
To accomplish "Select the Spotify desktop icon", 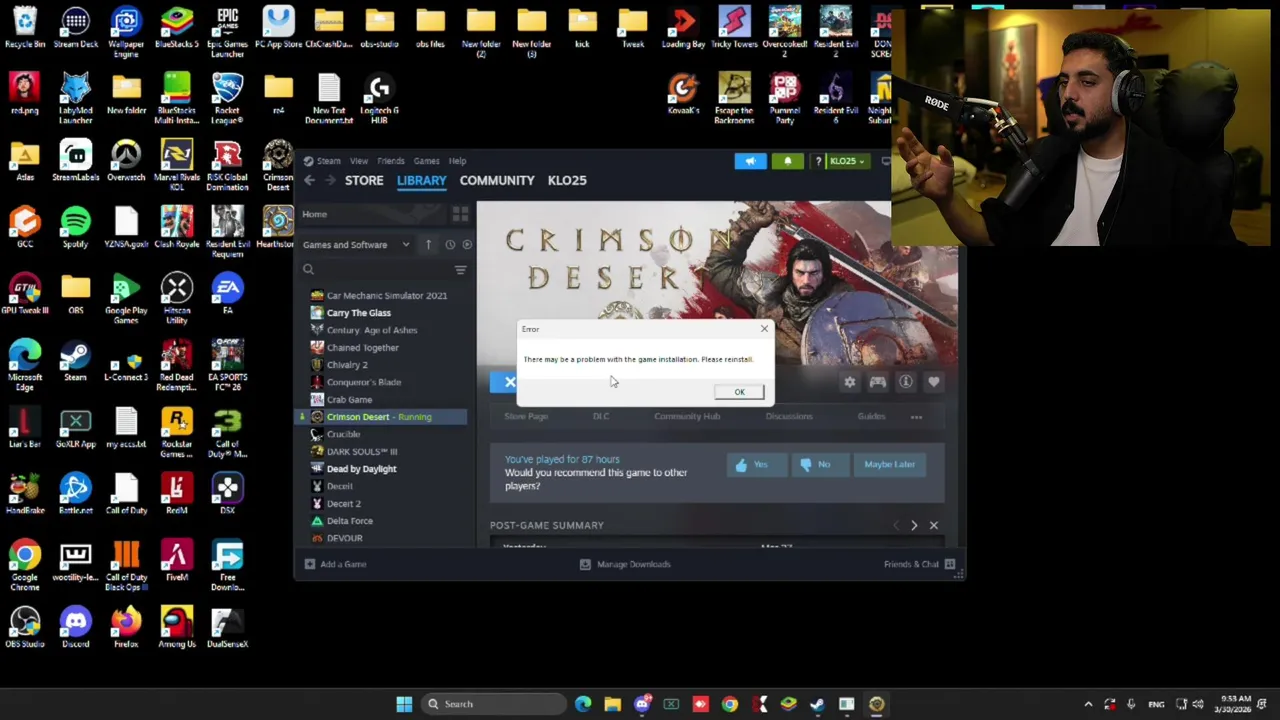I will pyautogui.click(x=75, y=228).
